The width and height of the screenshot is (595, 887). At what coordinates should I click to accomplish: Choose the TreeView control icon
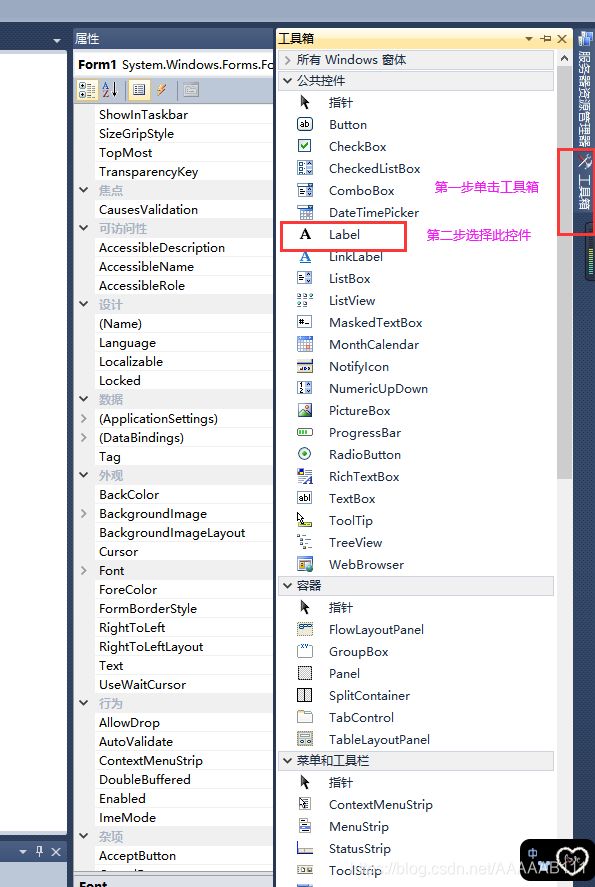click(304, 542)
